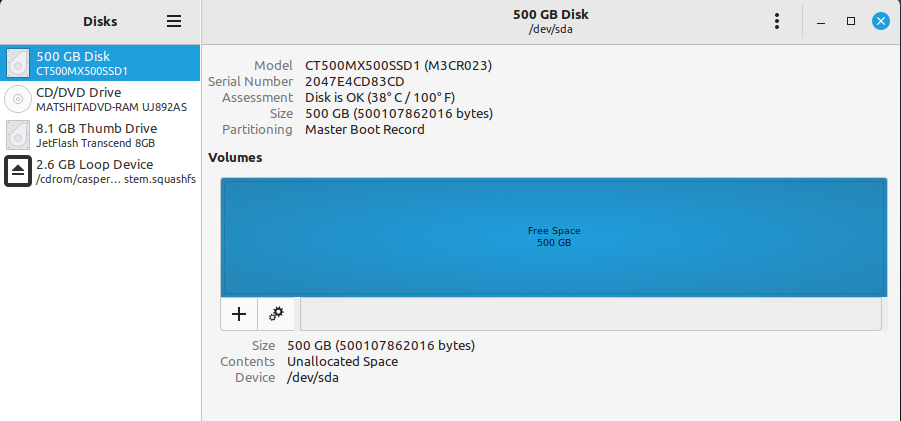Eject the 2.6 GB Loop Device
The height and width of the screenshot is (421, 901).
[19, 171]
